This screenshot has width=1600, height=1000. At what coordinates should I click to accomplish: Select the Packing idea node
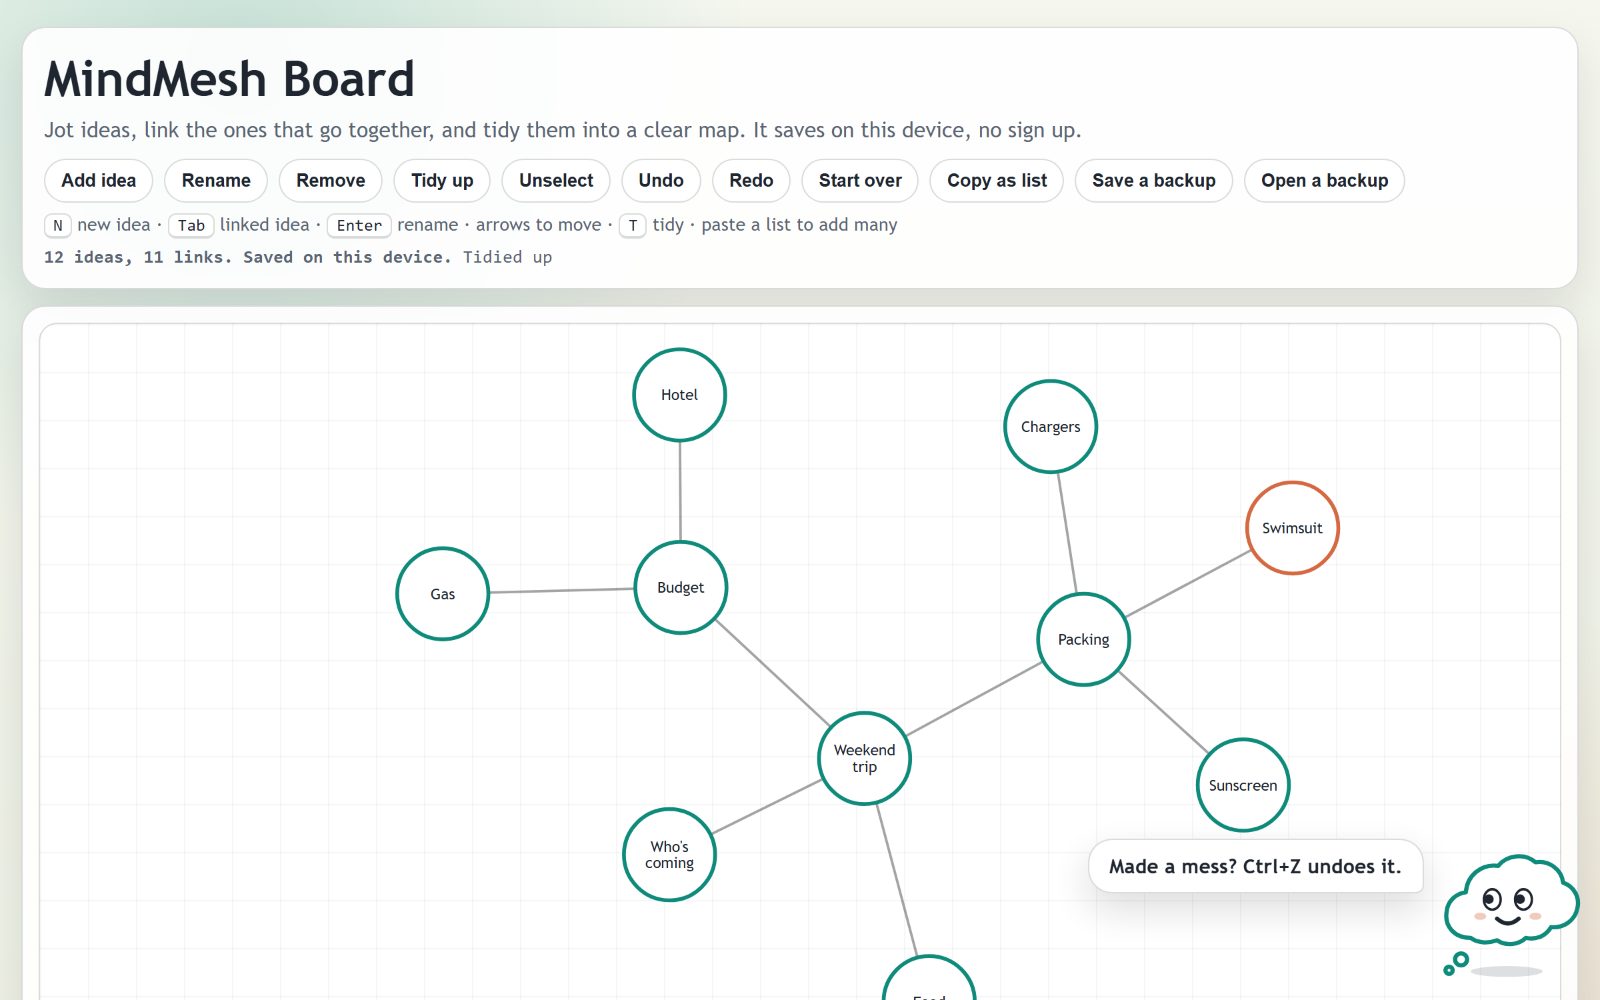(x=1084, y=640)
